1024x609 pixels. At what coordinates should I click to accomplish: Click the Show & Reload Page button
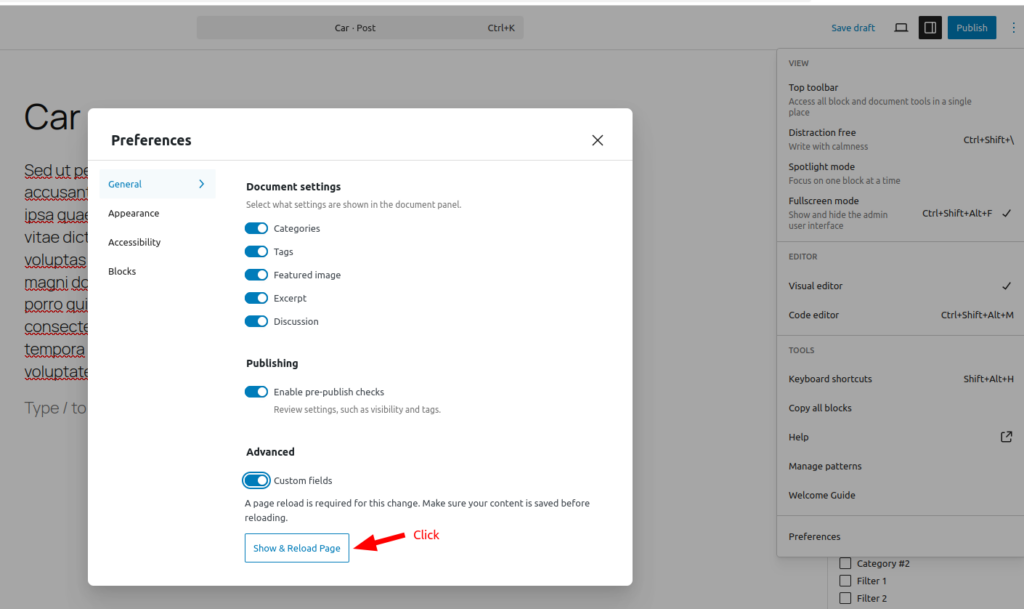pyautogui.click(x=297, y=548)
